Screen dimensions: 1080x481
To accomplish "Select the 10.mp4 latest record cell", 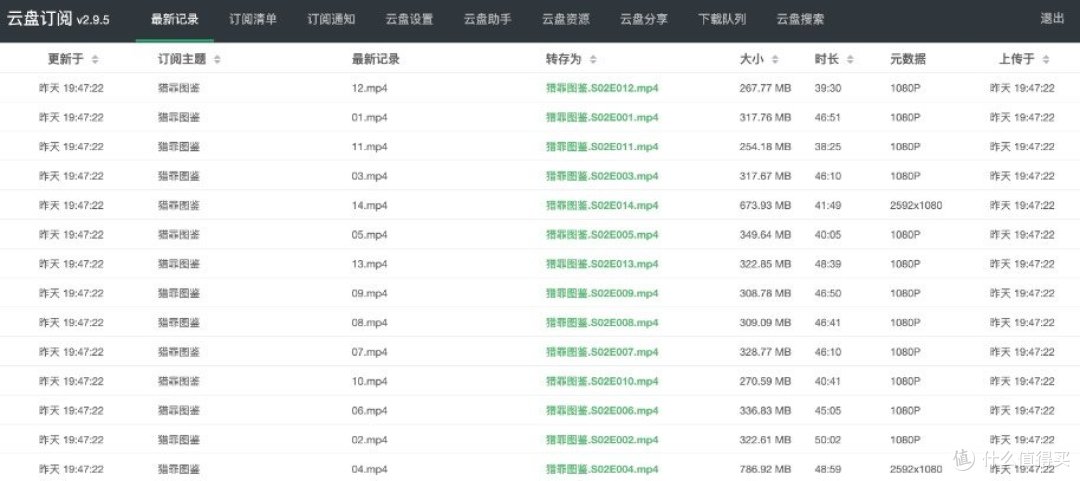I will tap(369, 381).
